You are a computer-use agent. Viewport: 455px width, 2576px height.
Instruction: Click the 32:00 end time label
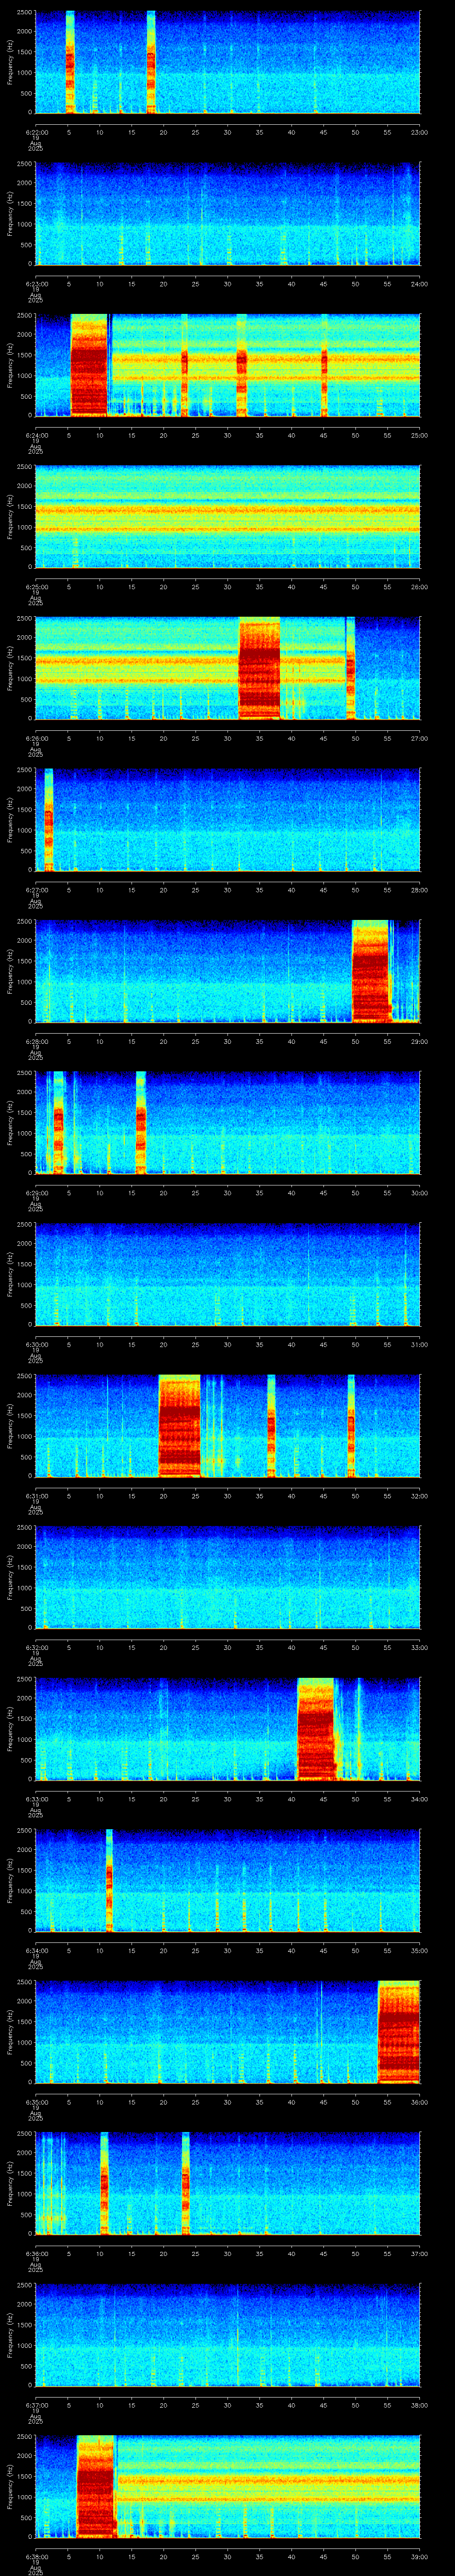(x=419, y=1496)
